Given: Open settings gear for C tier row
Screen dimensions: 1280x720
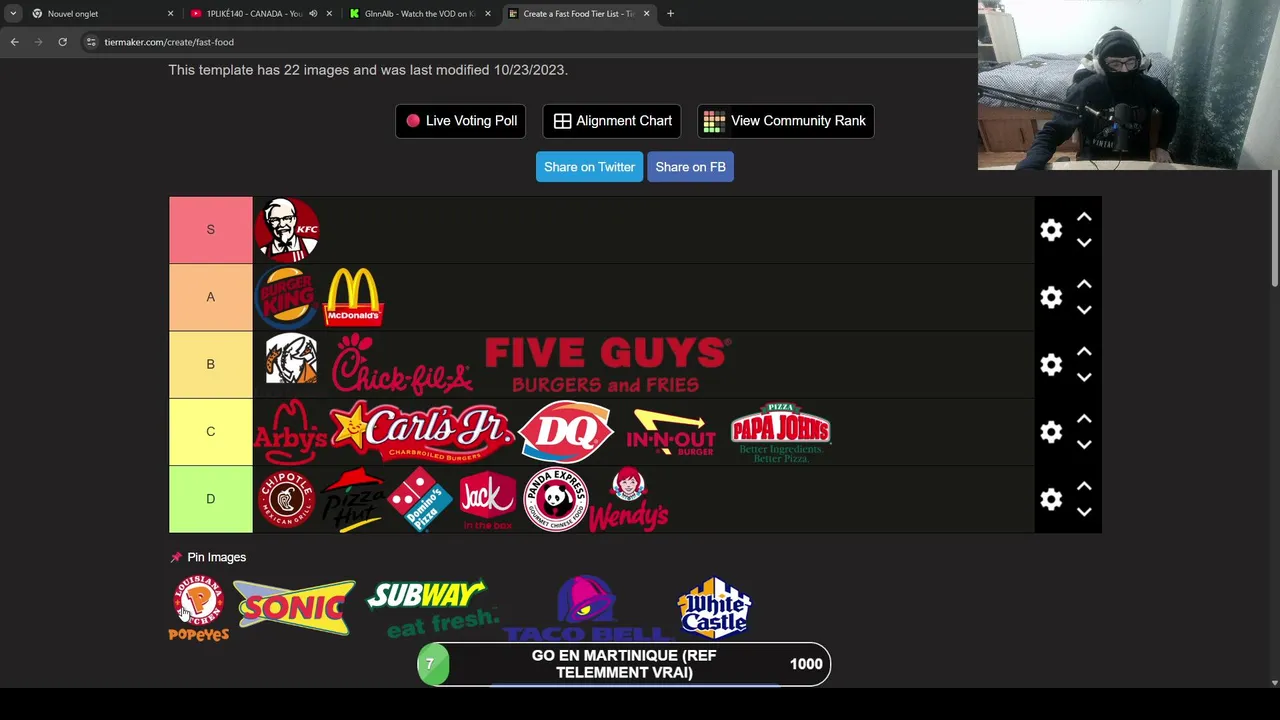Looking at the screenshot, I should (x=1051, y=432).
